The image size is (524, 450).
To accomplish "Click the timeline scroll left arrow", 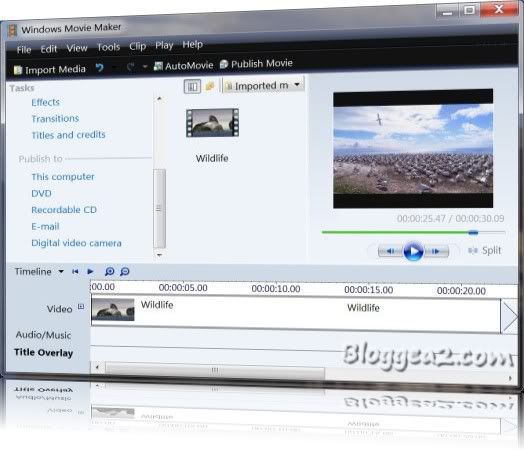I will 97,368.
